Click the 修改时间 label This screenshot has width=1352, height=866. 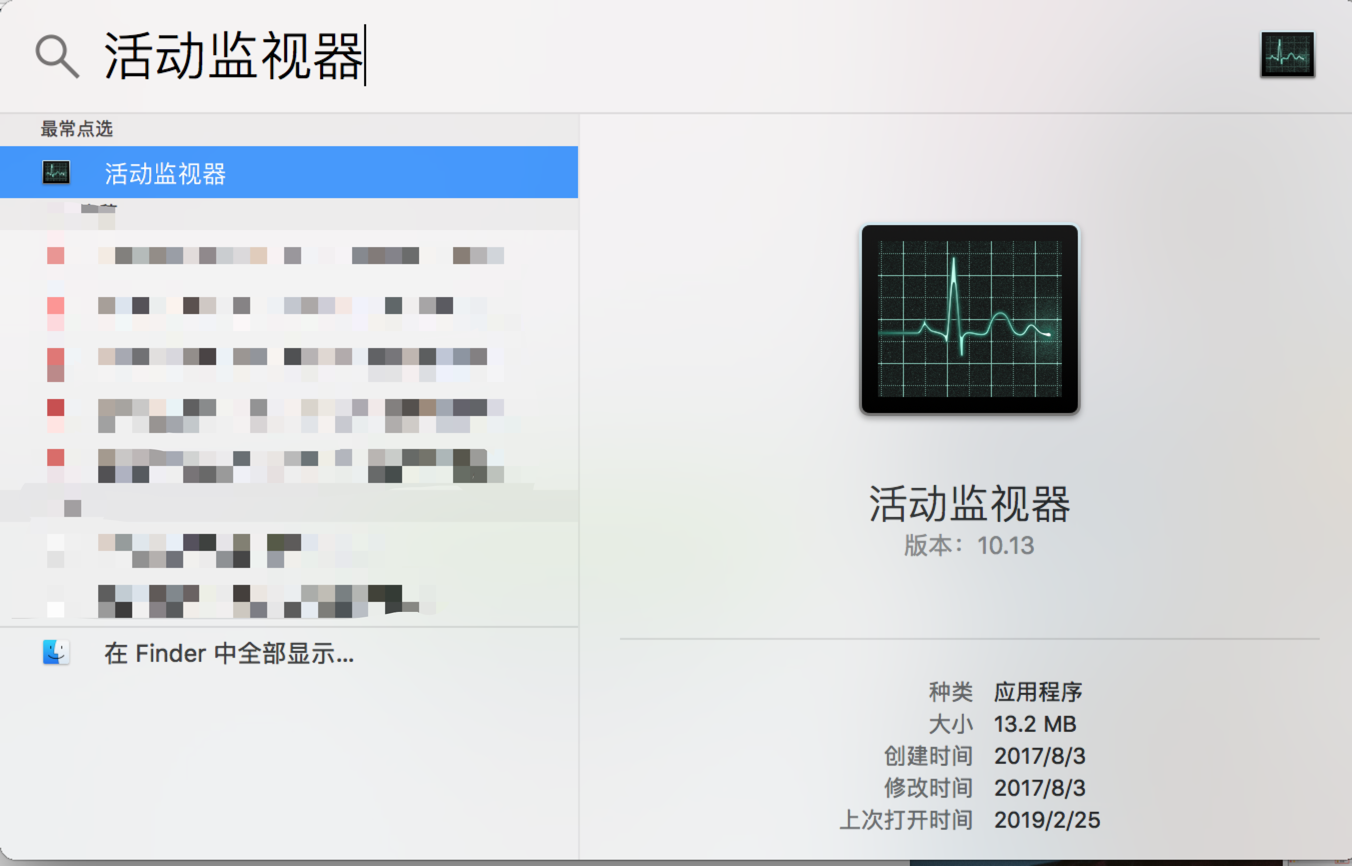point(928,788)
